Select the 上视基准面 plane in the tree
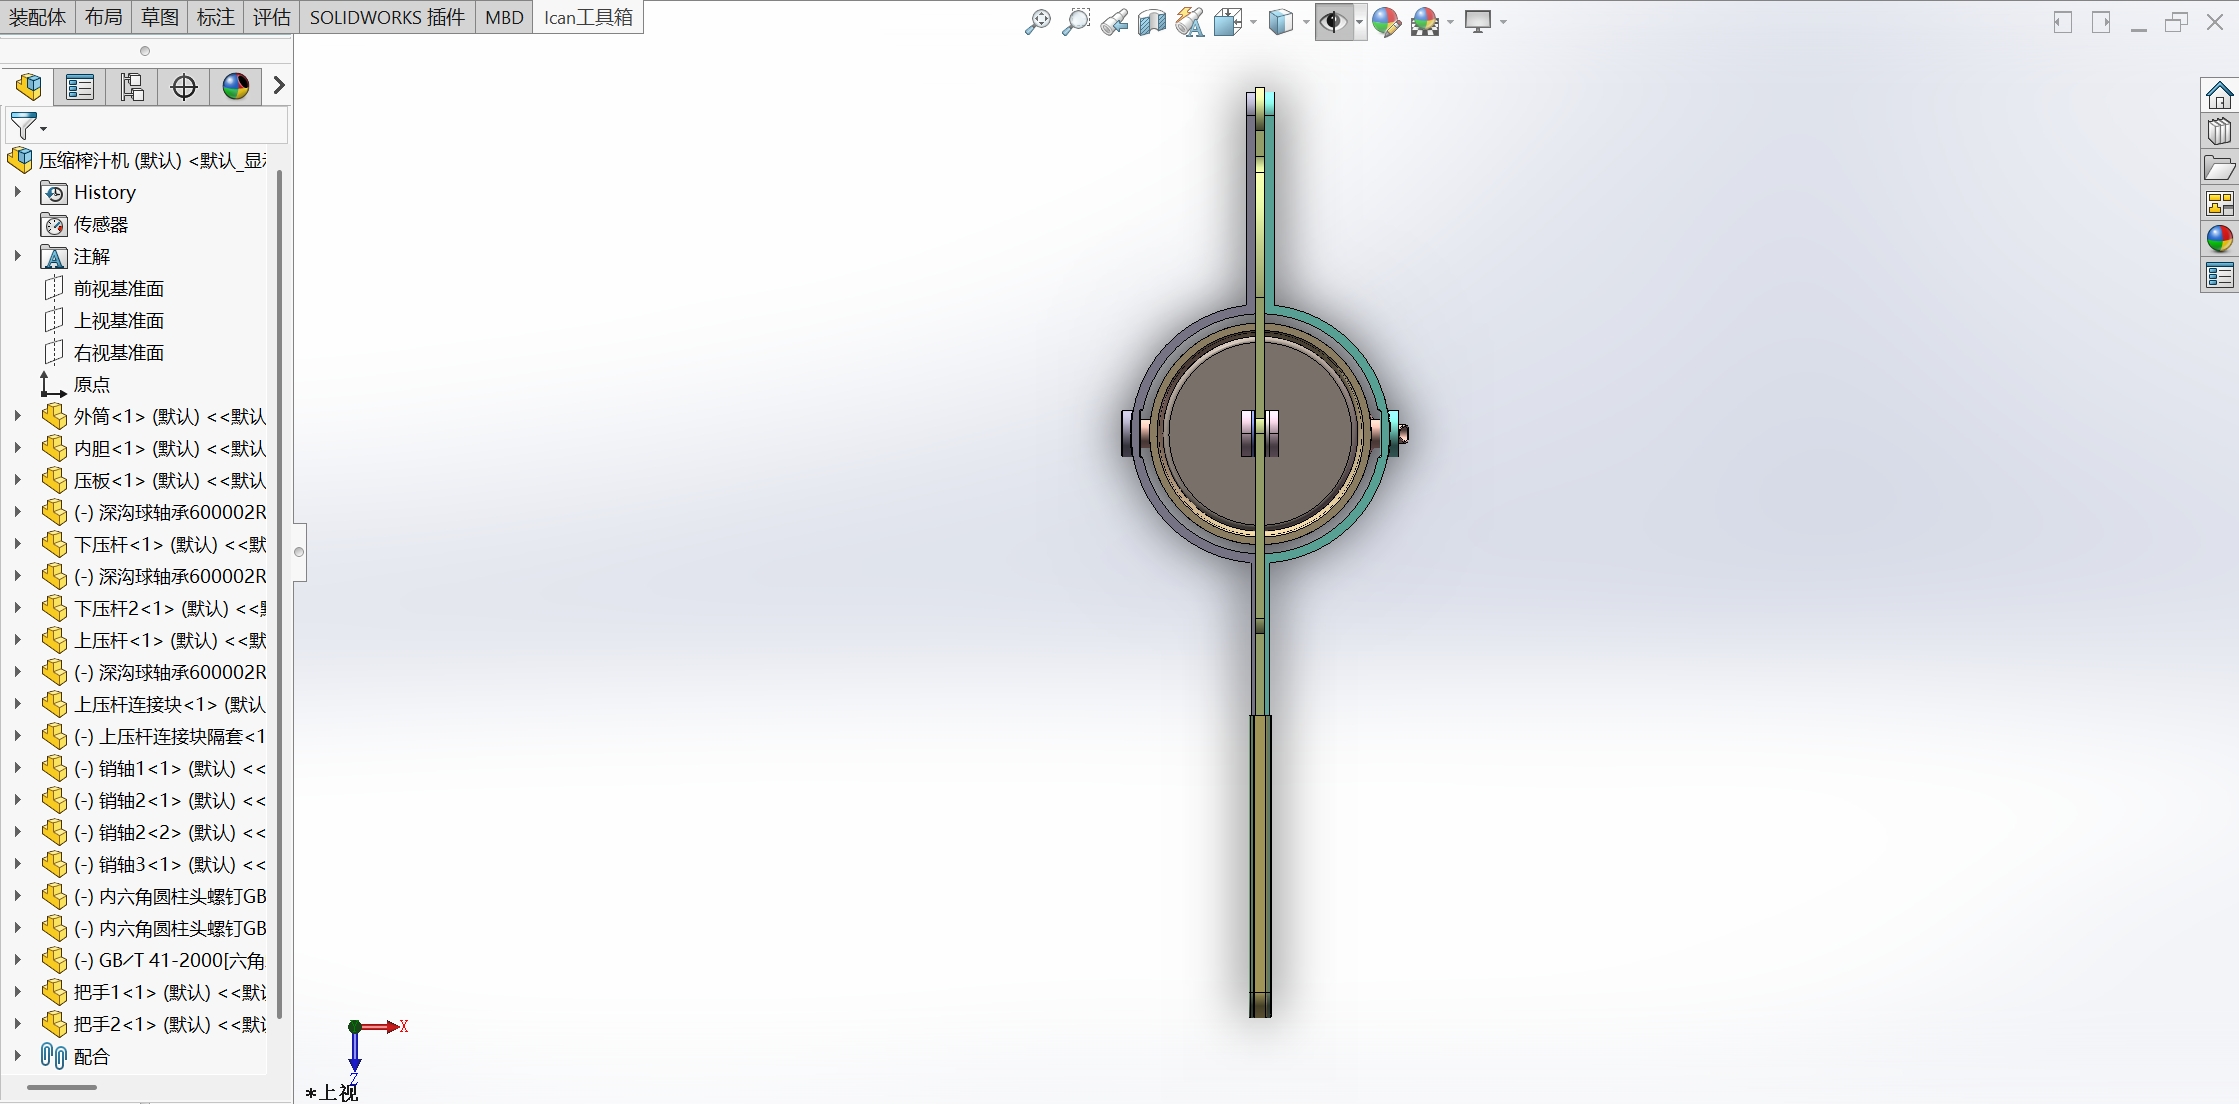 click(x=118, y=321)
